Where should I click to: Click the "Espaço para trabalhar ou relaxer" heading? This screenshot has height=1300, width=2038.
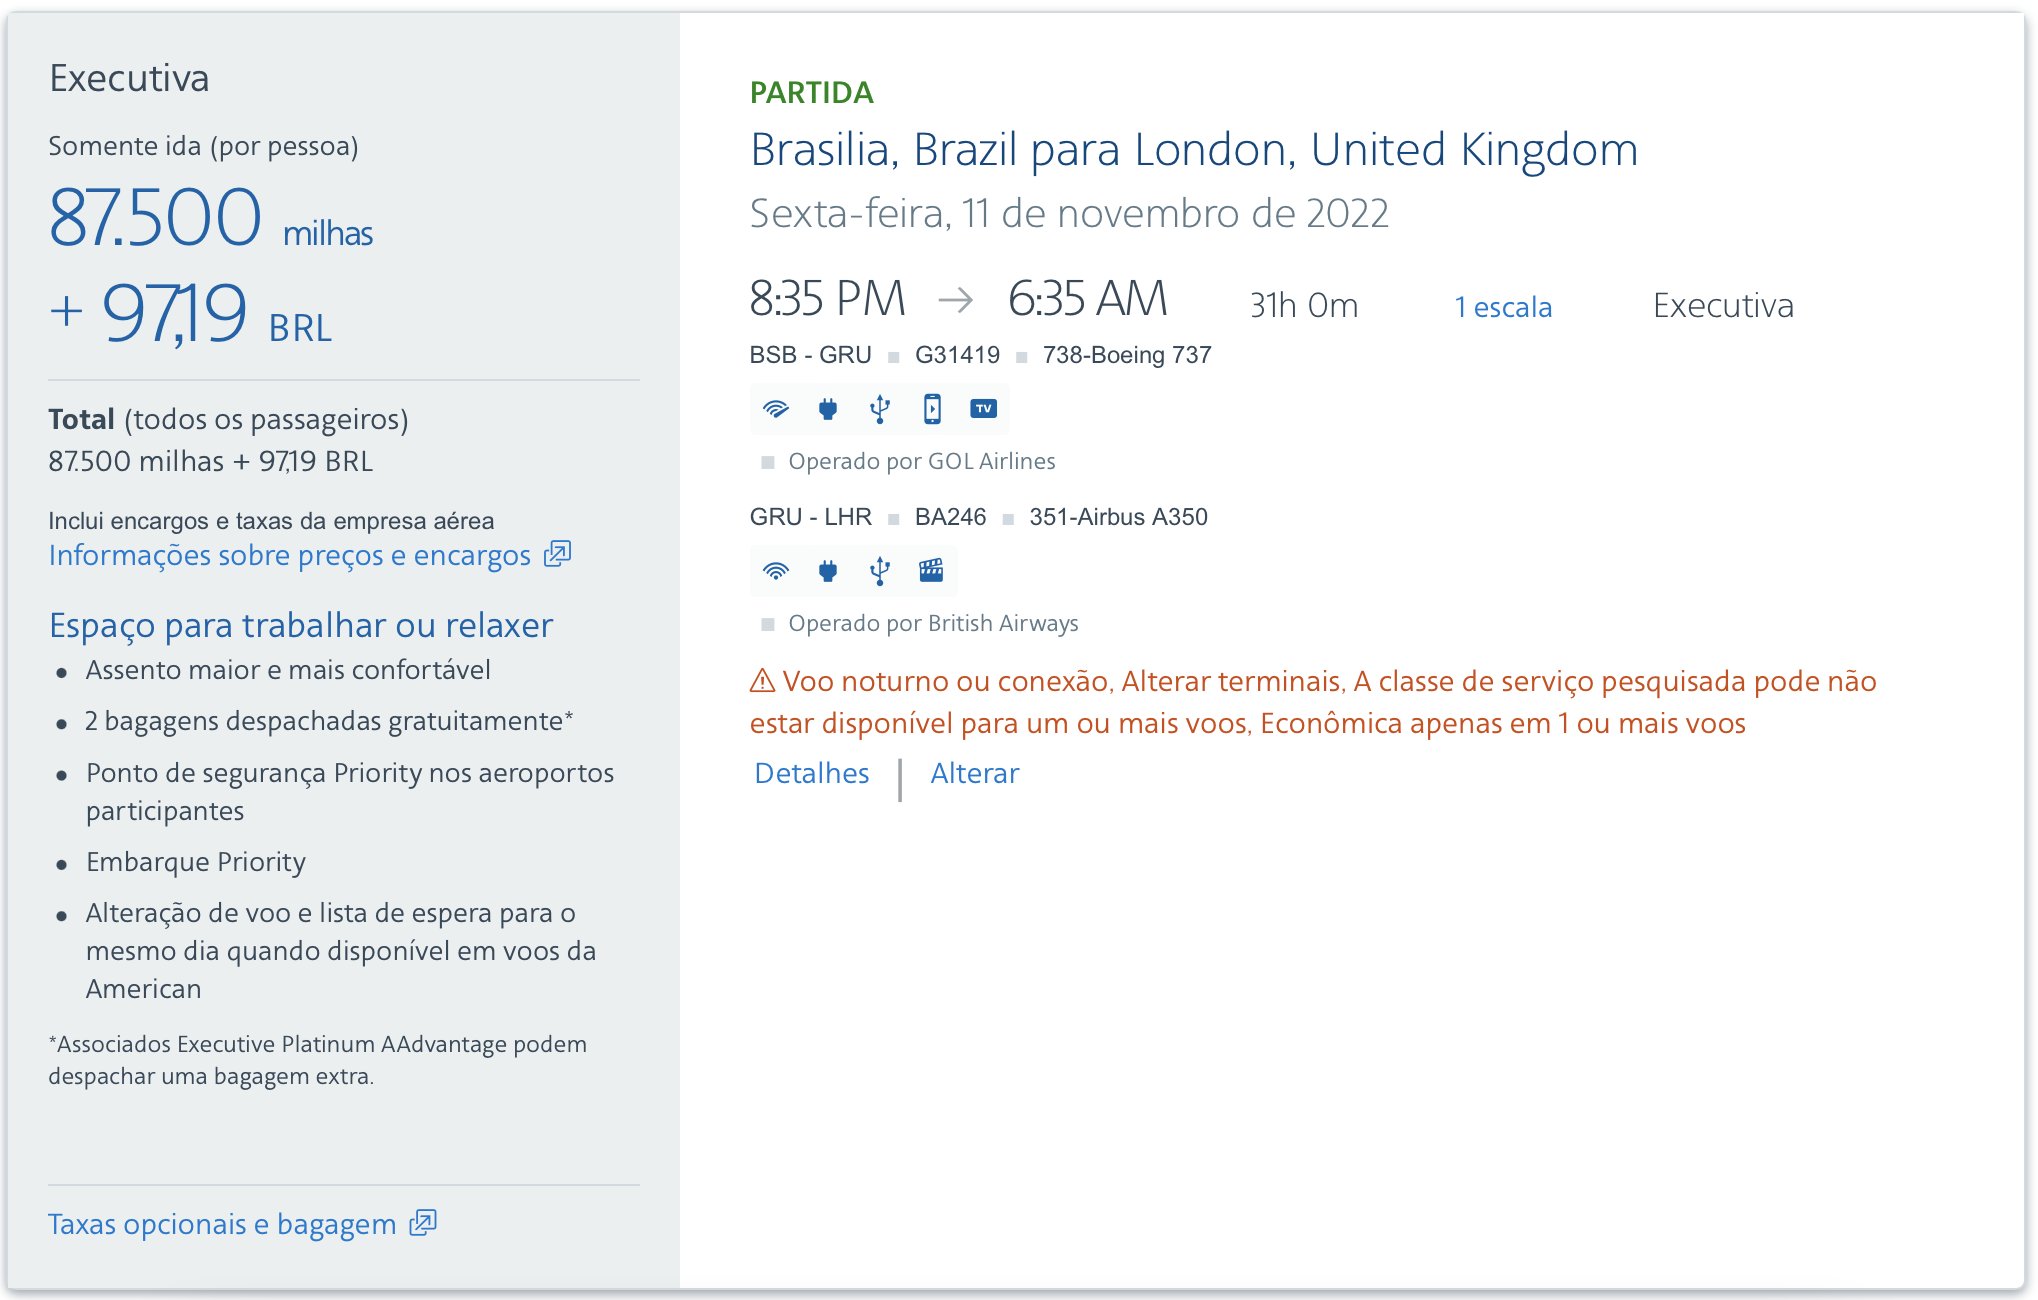(301, 625)
